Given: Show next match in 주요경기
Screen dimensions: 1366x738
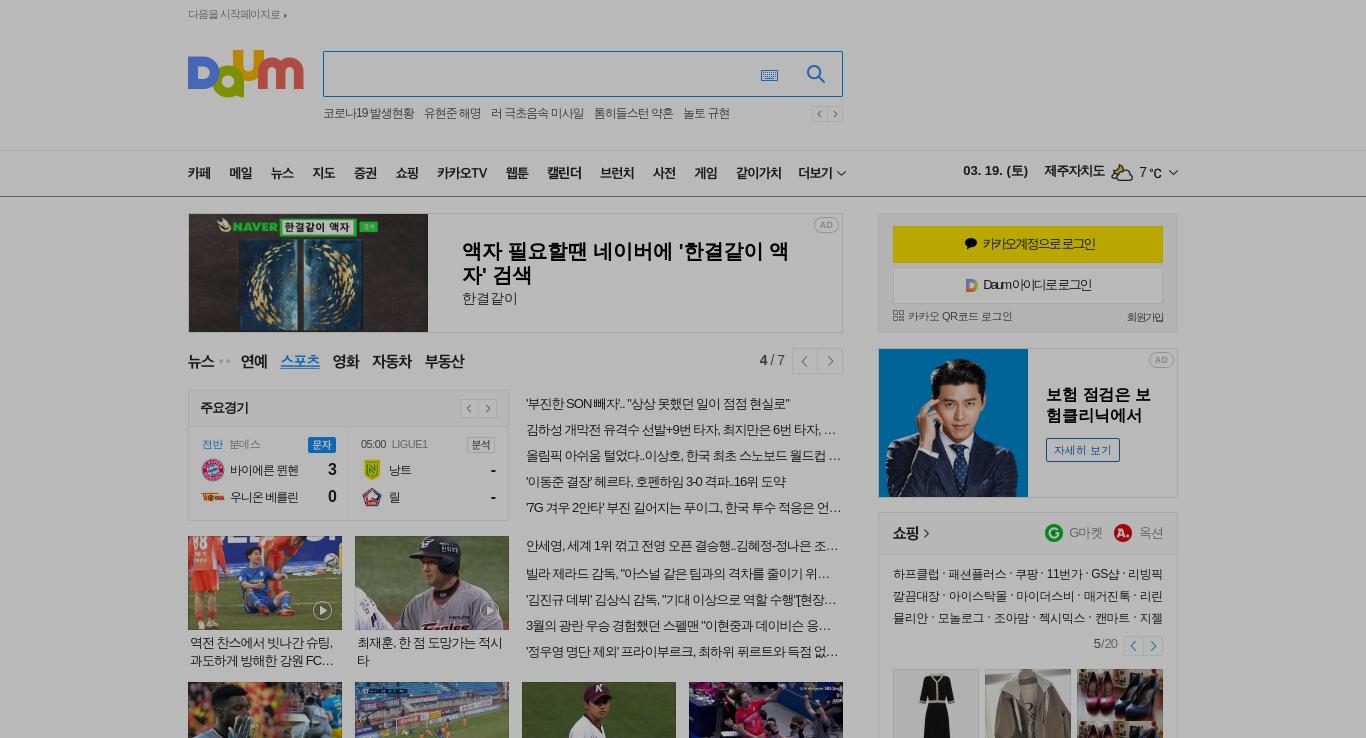Looking at the screenshot, I should click(488, 408).
